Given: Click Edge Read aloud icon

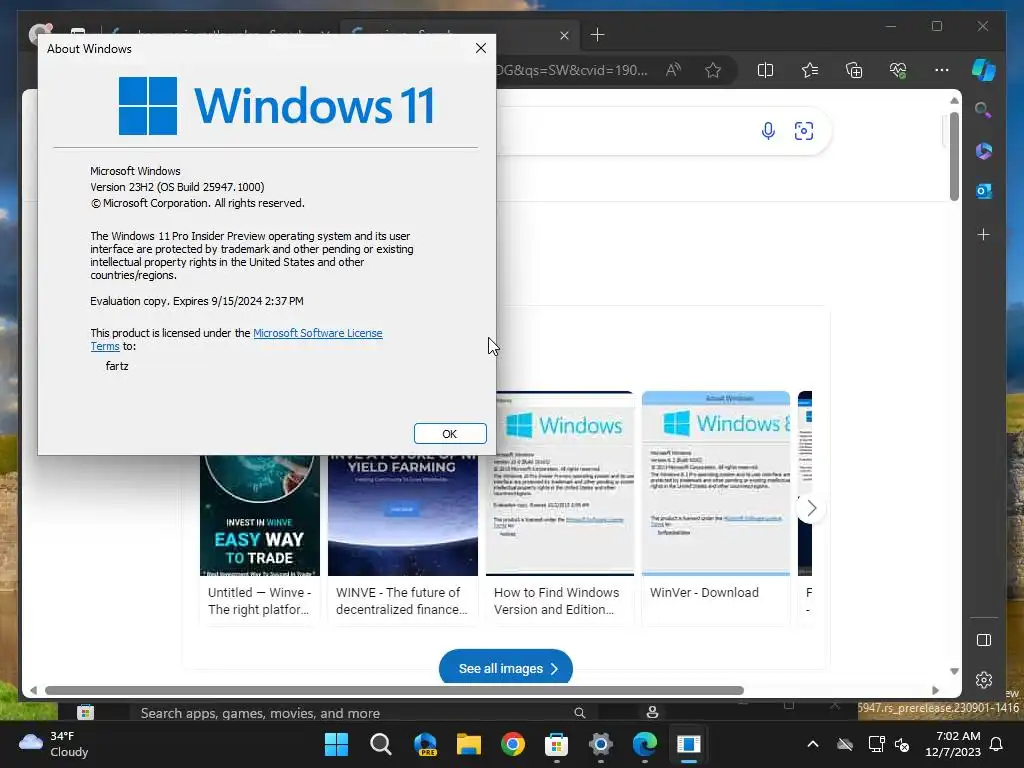Looking at the screenshot, I should pos(673,70).
